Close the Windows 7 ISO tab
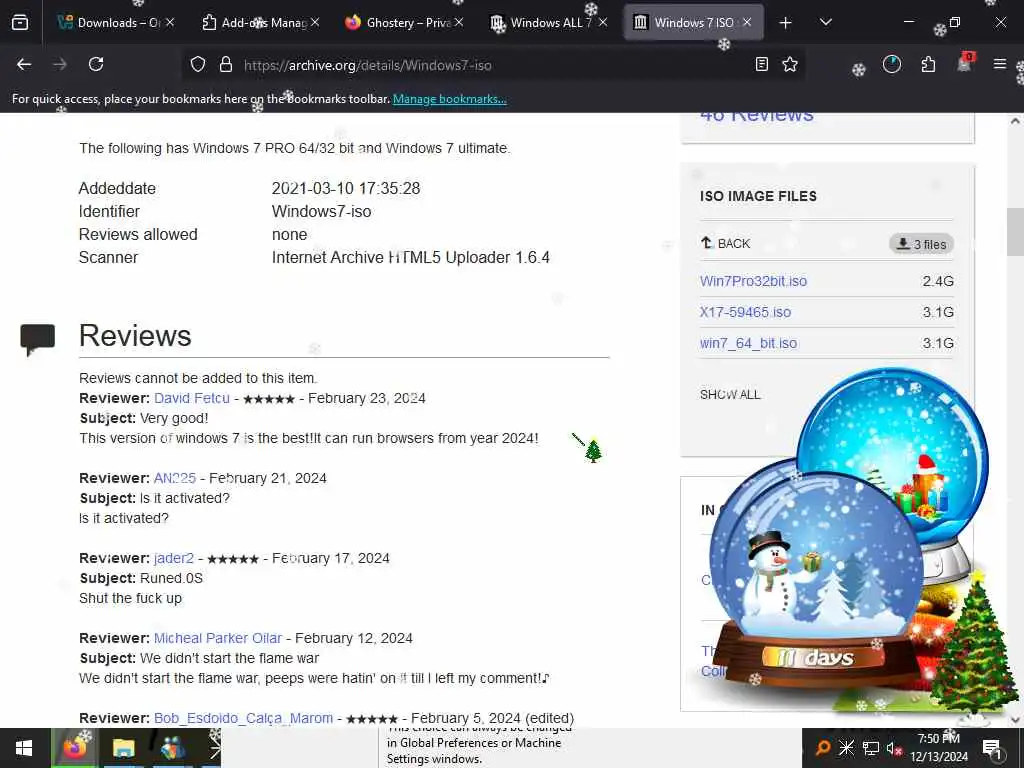Viewport: 1024px width, 768px height. (x=747, y=22)
